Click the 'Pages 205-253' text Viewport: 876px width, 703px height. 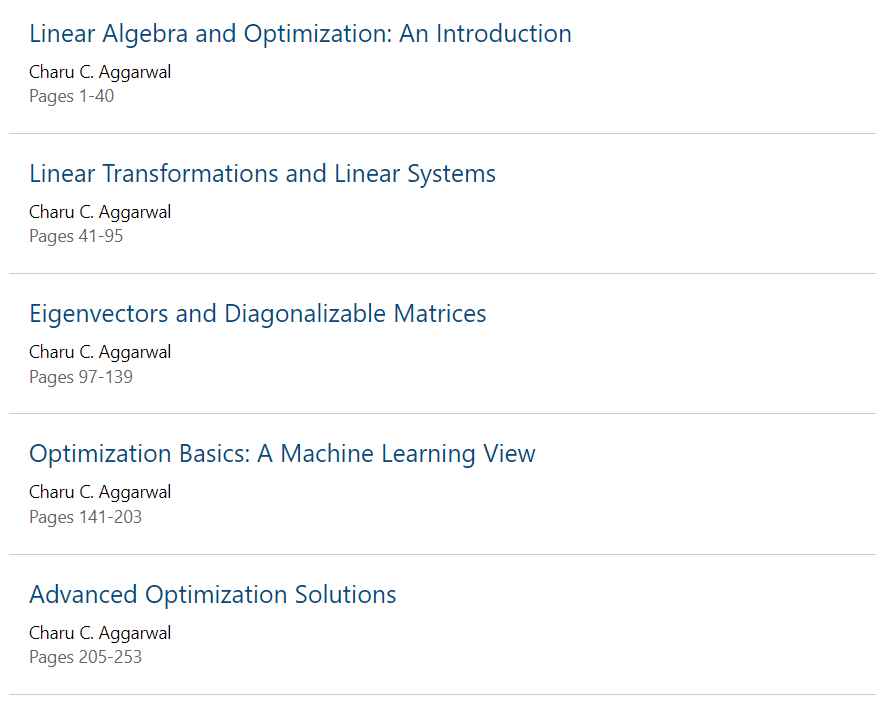click(x=85, y=657)
